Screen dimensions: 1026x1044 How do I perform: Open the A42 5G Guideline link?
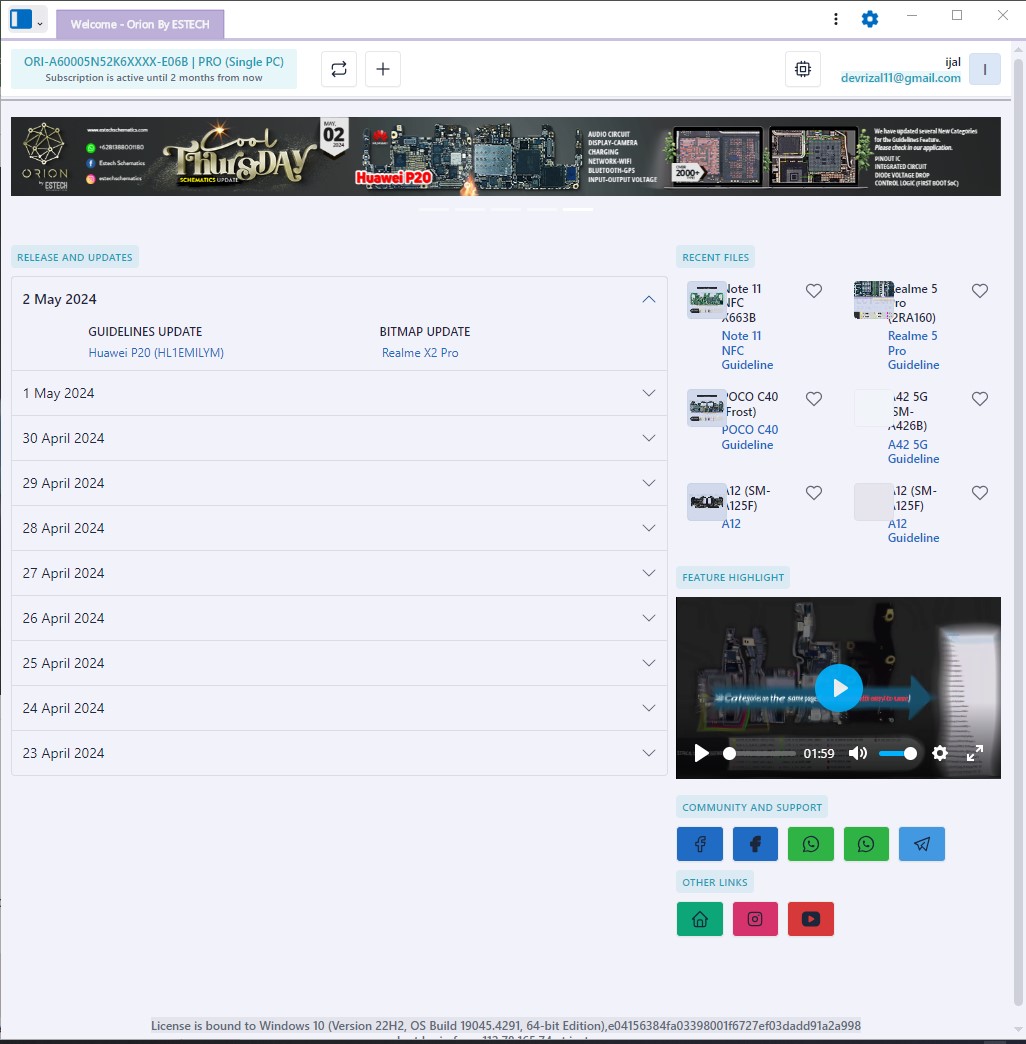tap(913, 452)
